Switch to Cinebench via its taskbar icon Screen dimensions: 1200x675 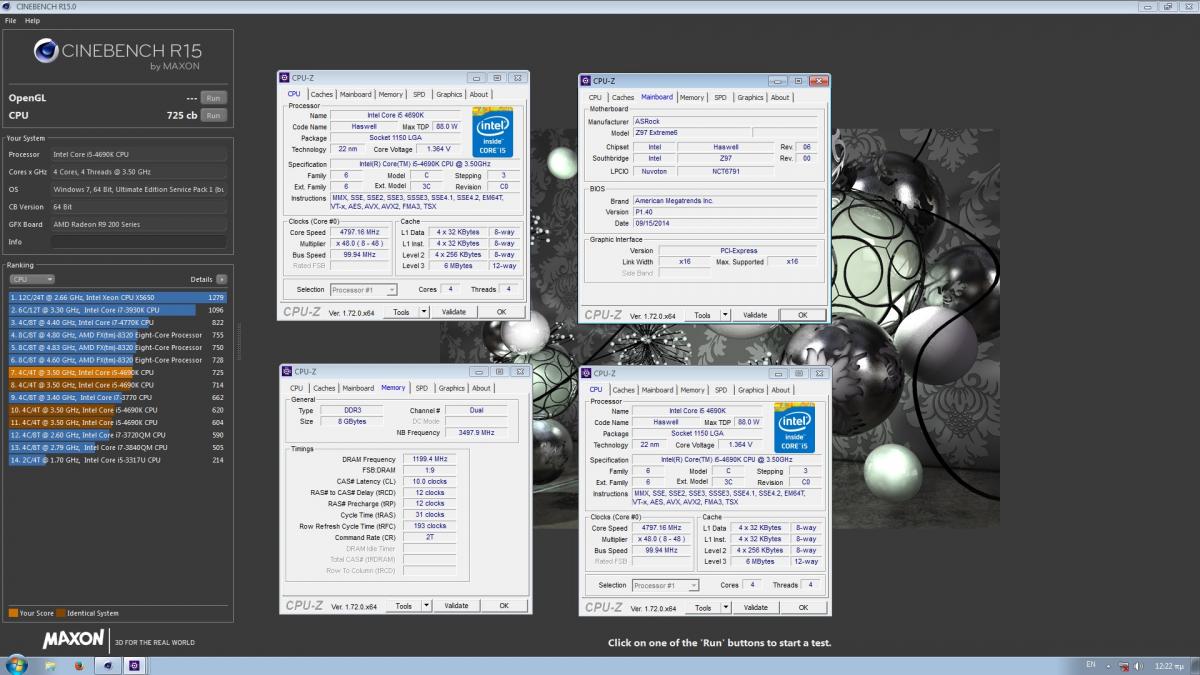[107, 665]
